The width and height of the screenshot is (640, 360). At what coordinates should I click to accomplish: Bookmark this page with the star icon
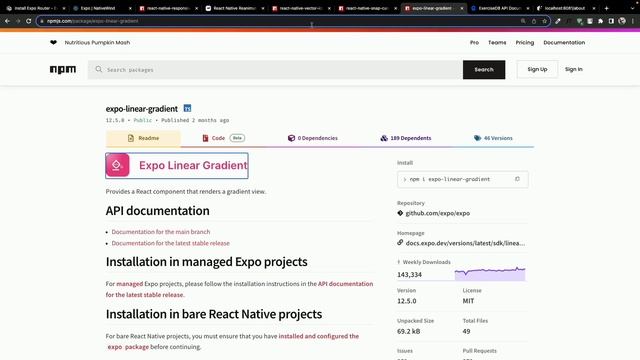click(x=544, y=21)
